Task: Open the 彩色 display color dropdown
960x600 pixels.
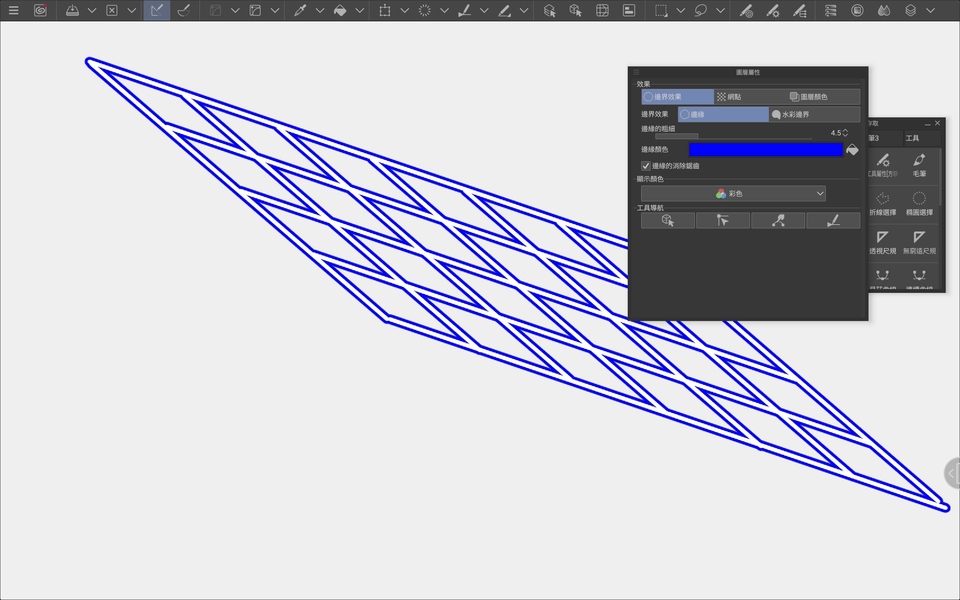Action: [733, 193]
